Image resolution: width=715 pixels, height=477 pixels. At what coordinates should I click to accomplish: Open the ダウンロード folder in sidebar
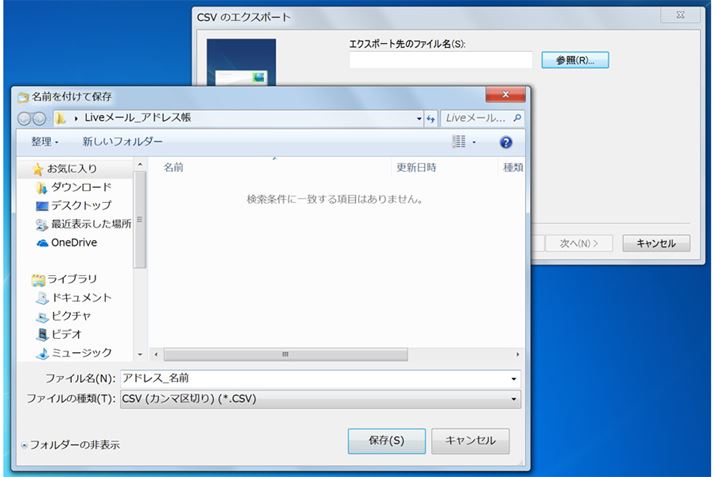[74, 187]
